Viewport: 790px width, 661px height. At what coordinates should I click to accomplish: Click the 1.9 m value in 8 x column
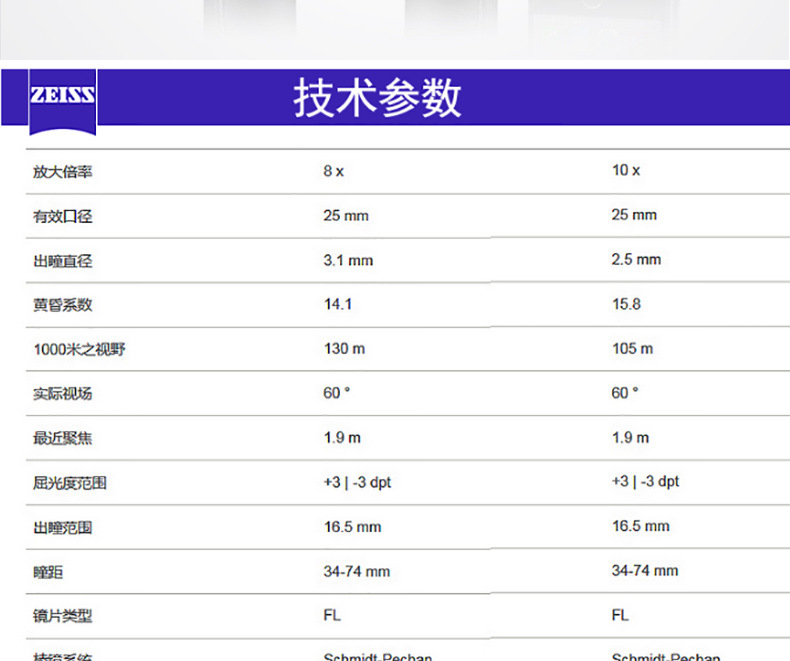click(343, 437)
